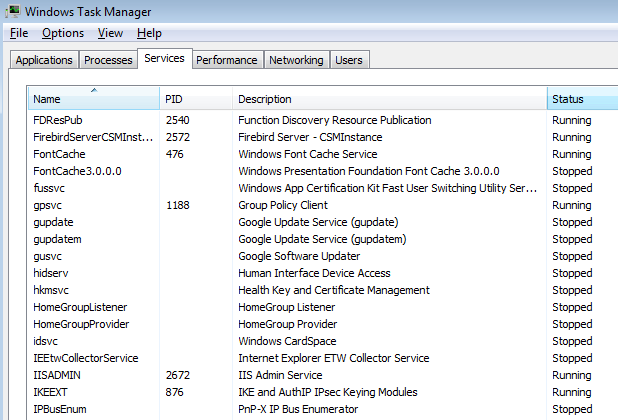The image size is (618, 420).
Task: Select the gpsvc service
Action: (48, 205)
